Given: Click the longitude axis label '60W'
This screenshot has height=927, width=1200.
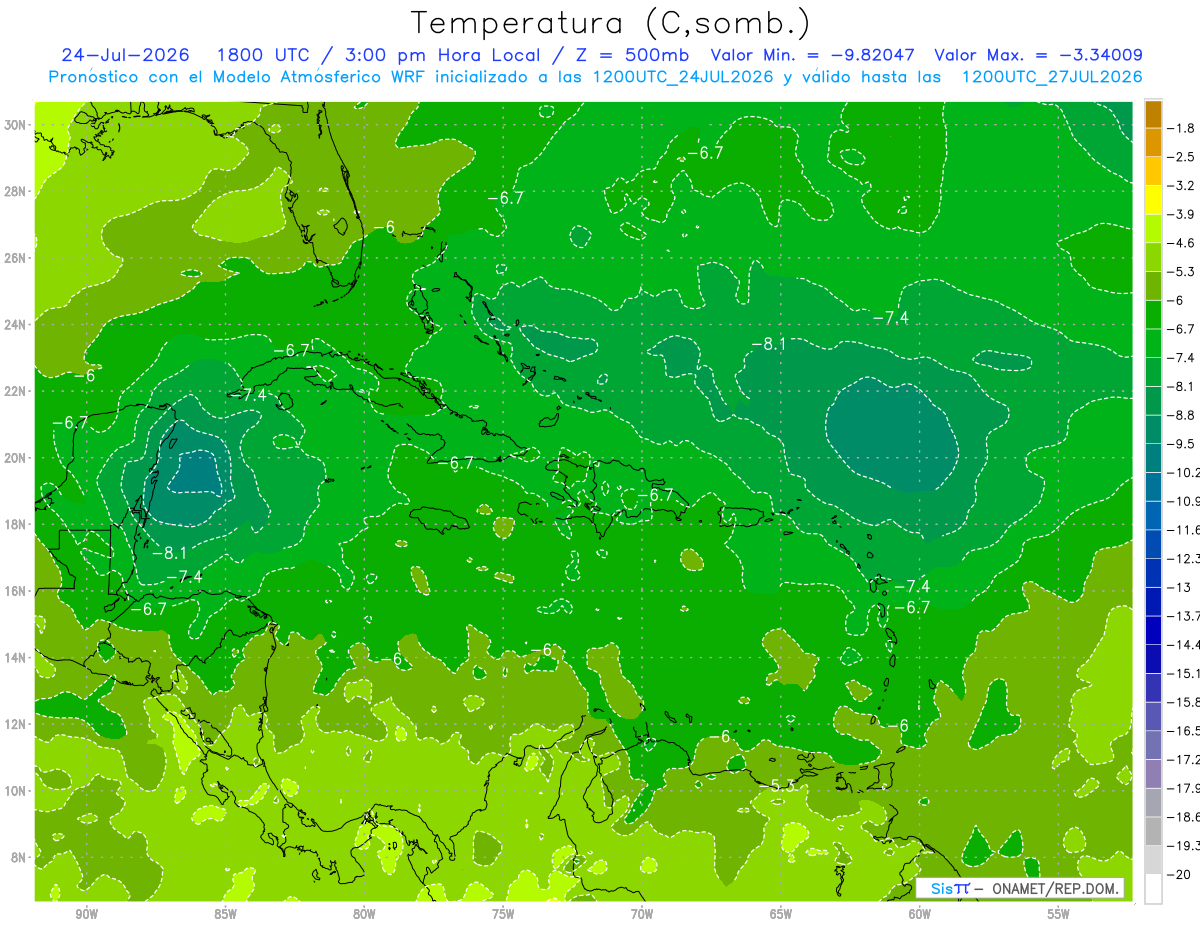Looking at the screenshot, I should point(920,914).
